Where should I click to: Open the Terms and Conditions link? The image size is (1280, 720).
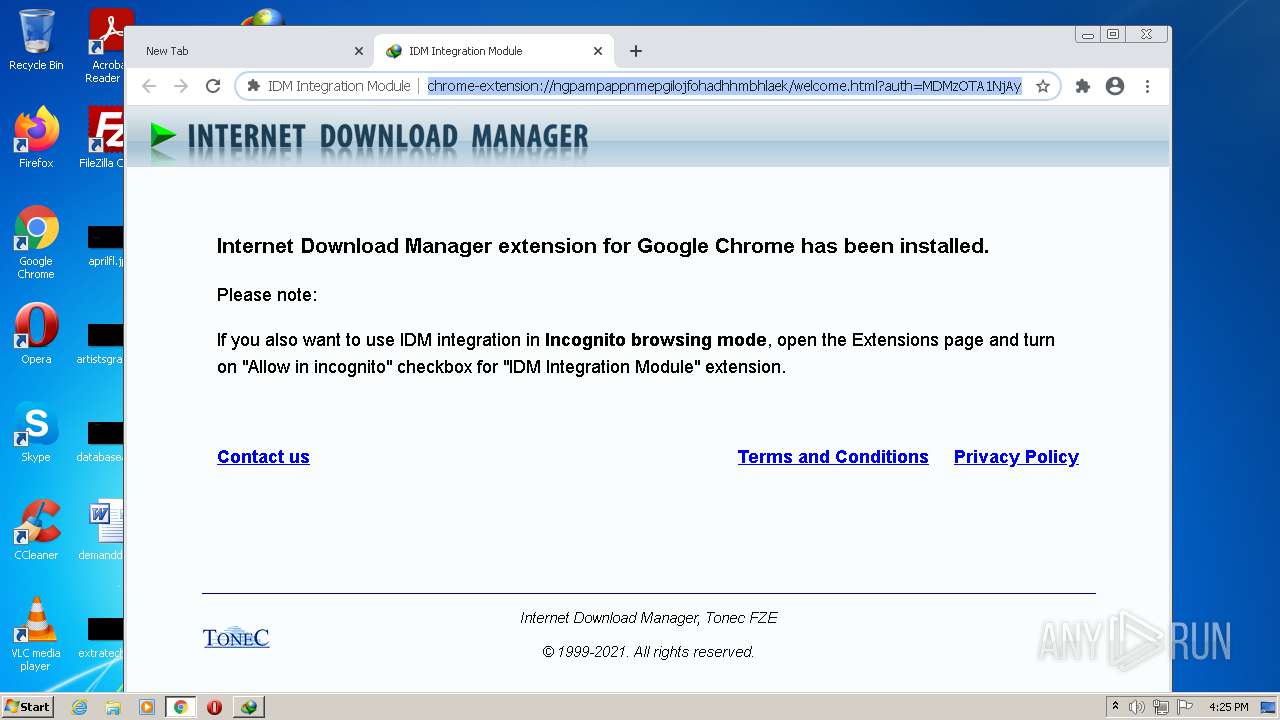click(x=833, y=457)
